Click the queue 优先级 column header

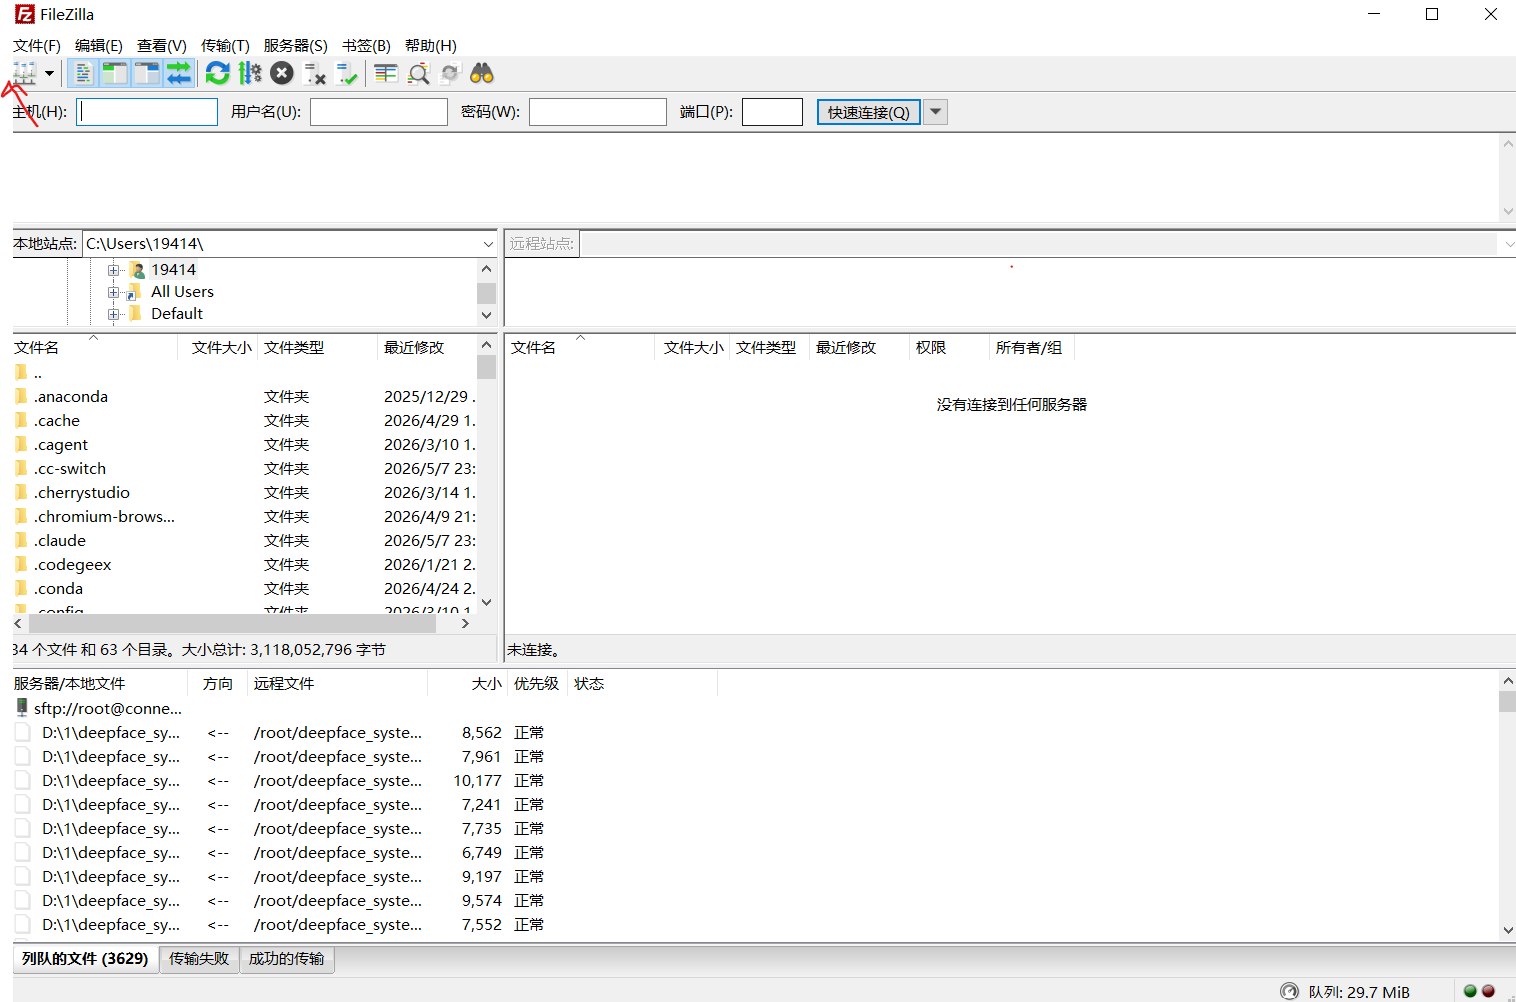(x=537, y=684)
